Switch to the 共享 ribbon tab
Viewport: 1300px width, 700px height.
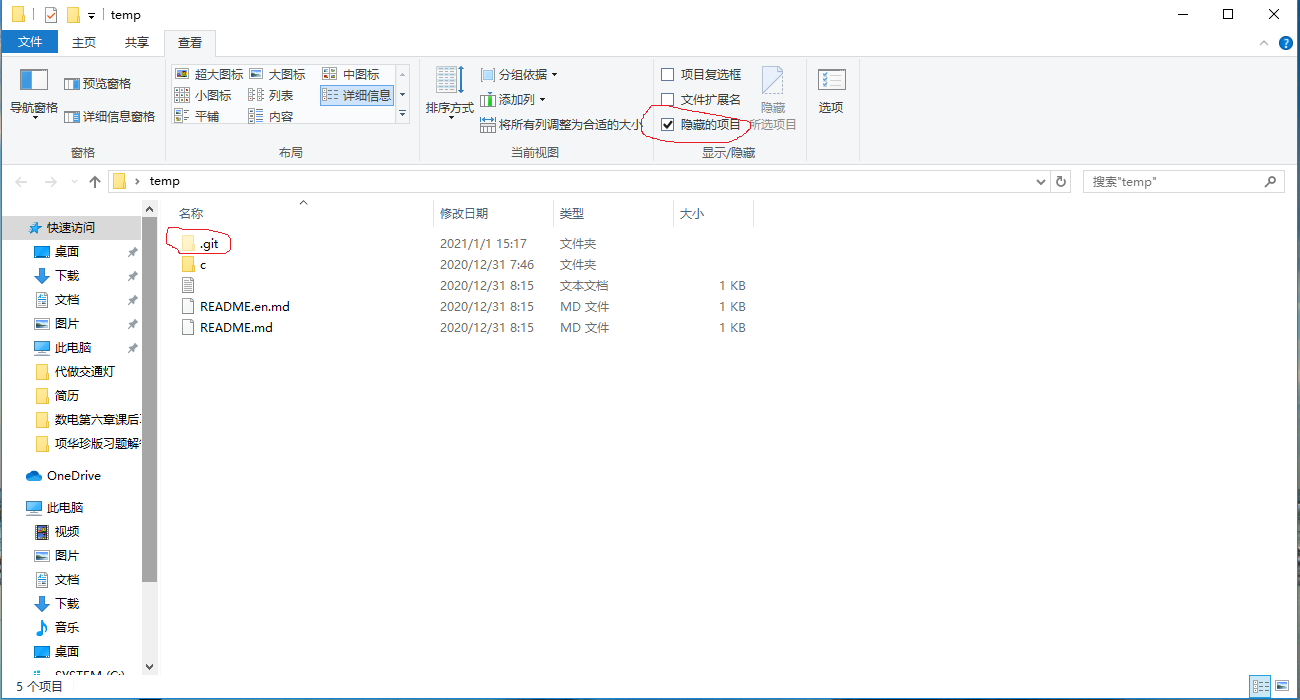(137, 42)
